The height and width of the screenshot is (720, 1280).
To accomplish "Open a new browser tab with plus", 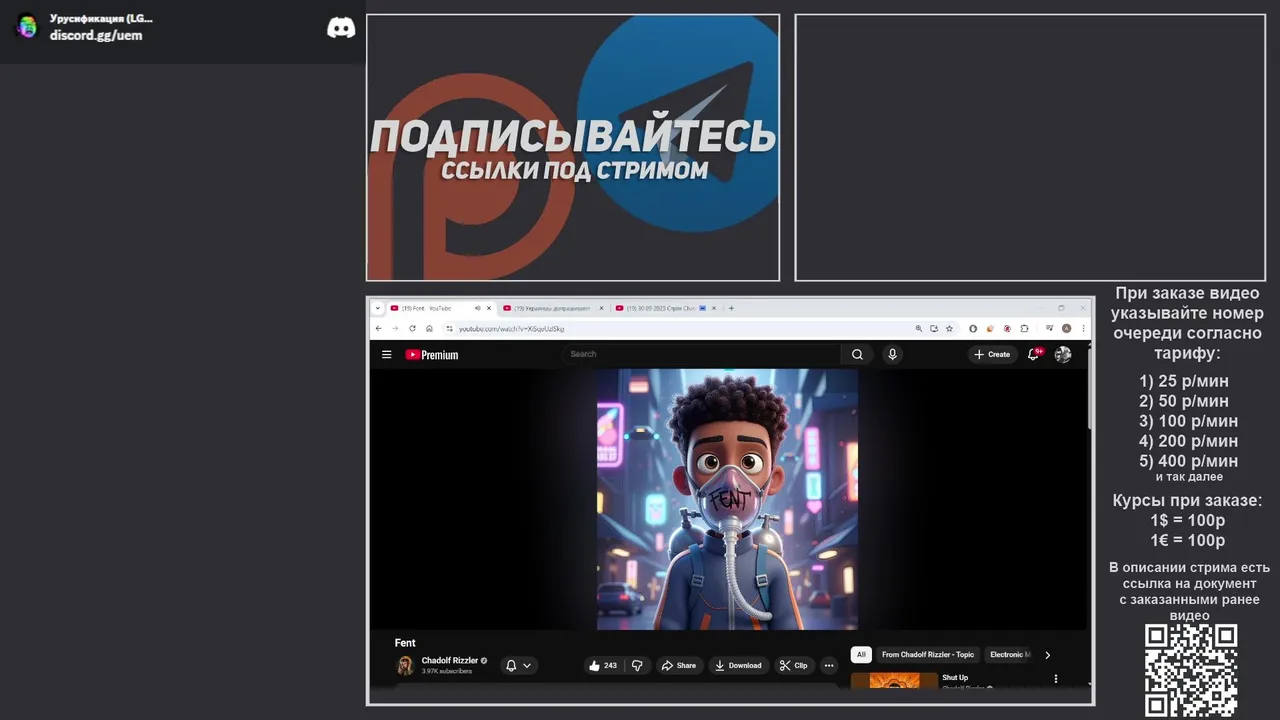I will click(x=731, y=308).
